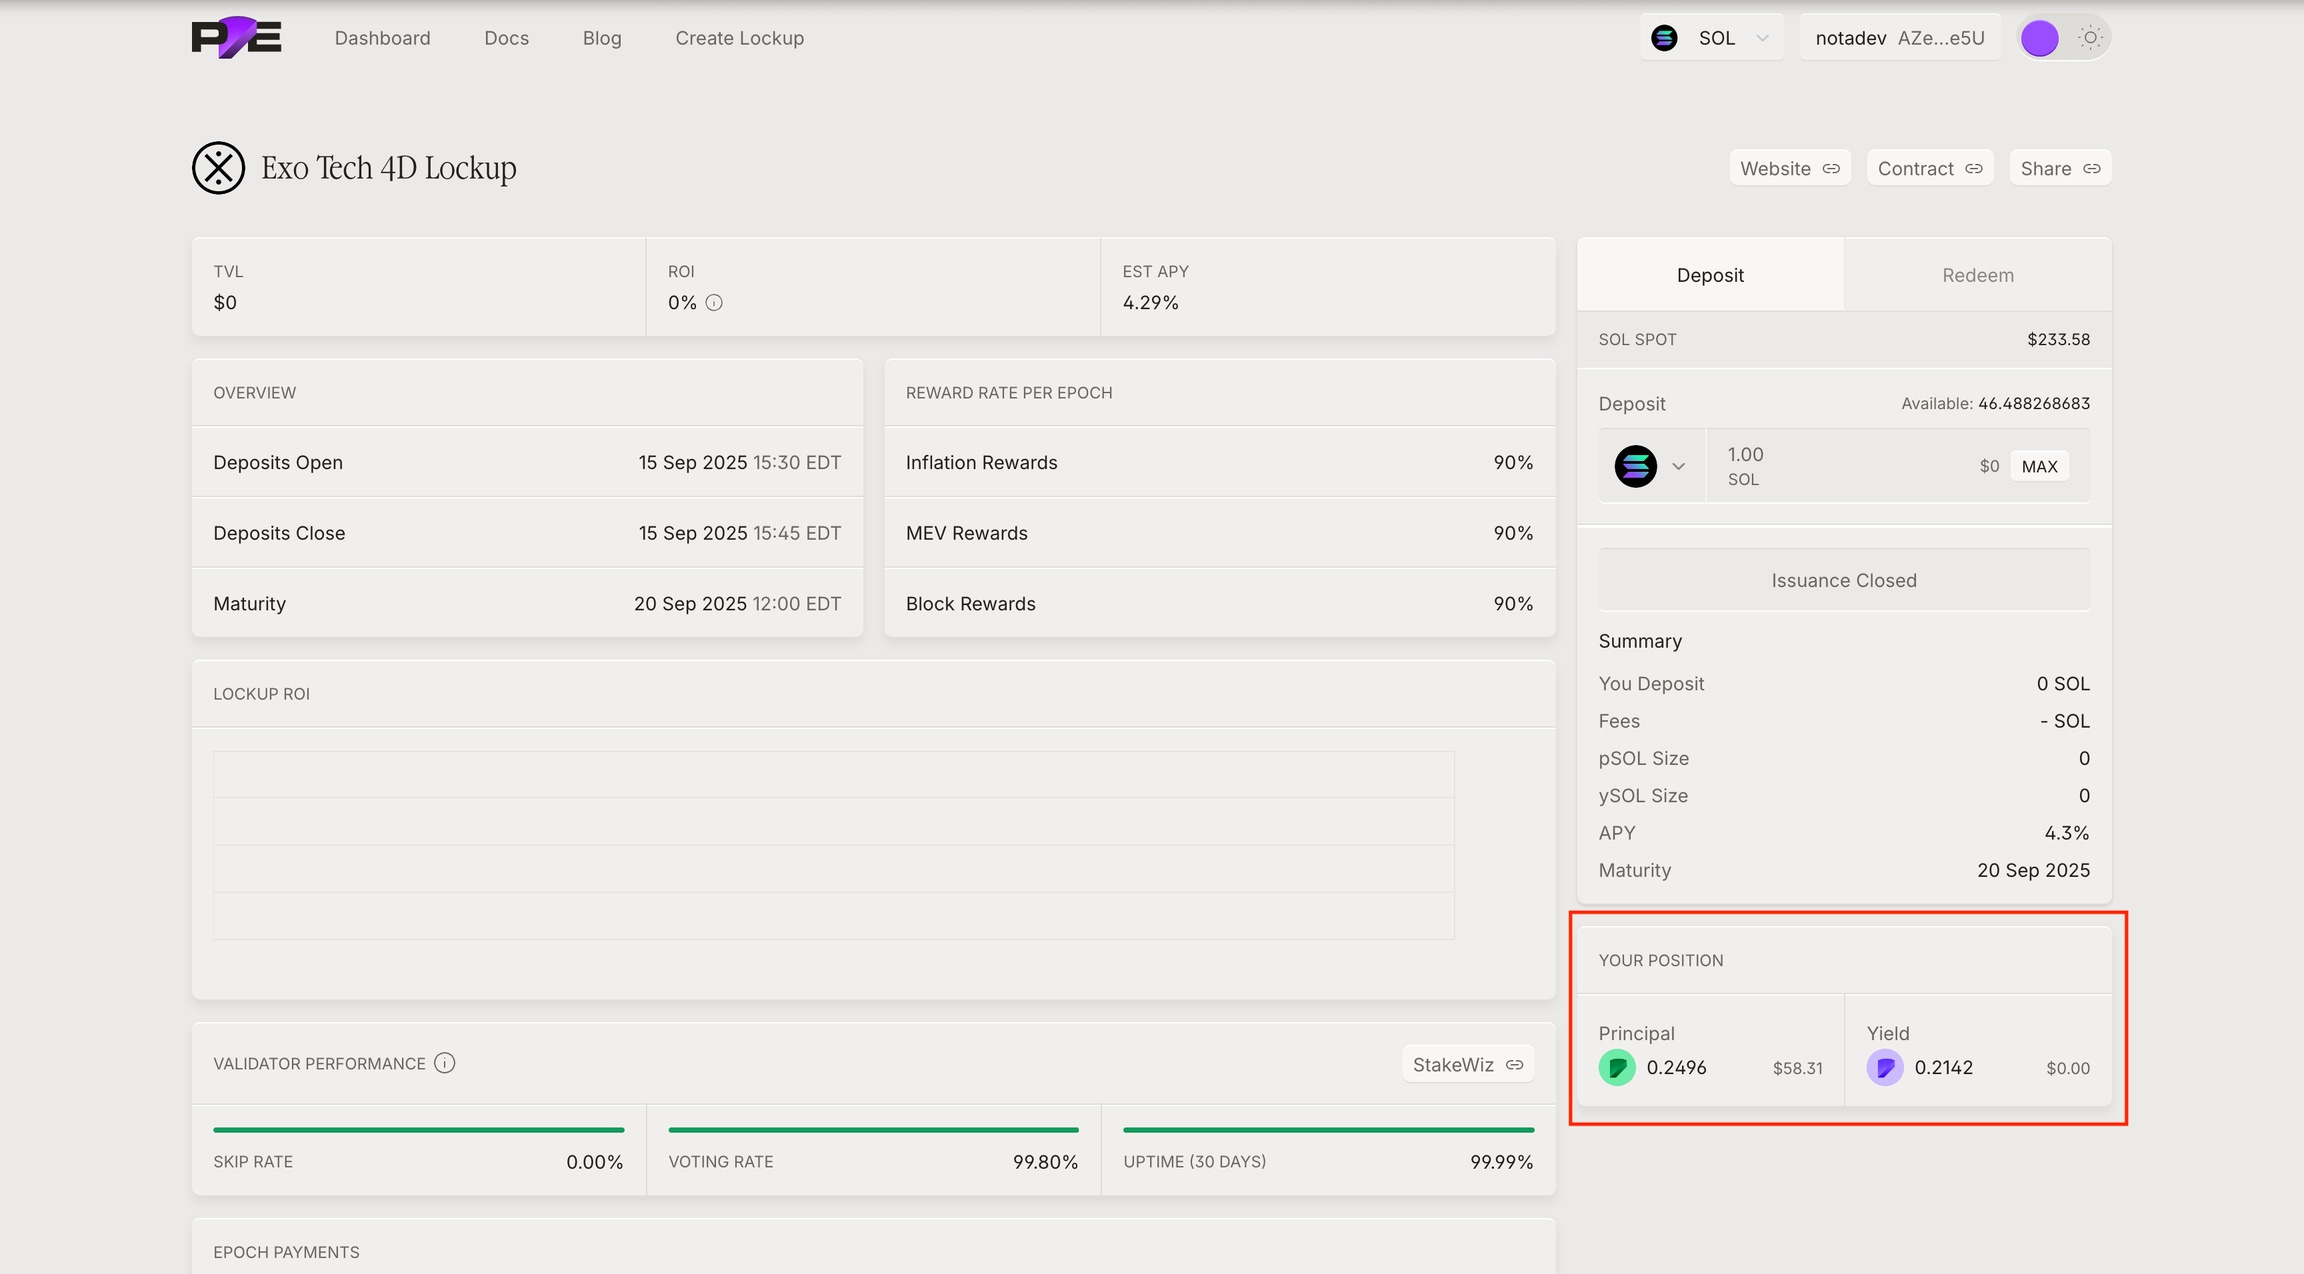Image resolution: width=2304 pixels, height=1274 pixels.
Task: Click the Solana icon in network selector
Action: (1664, 38)
